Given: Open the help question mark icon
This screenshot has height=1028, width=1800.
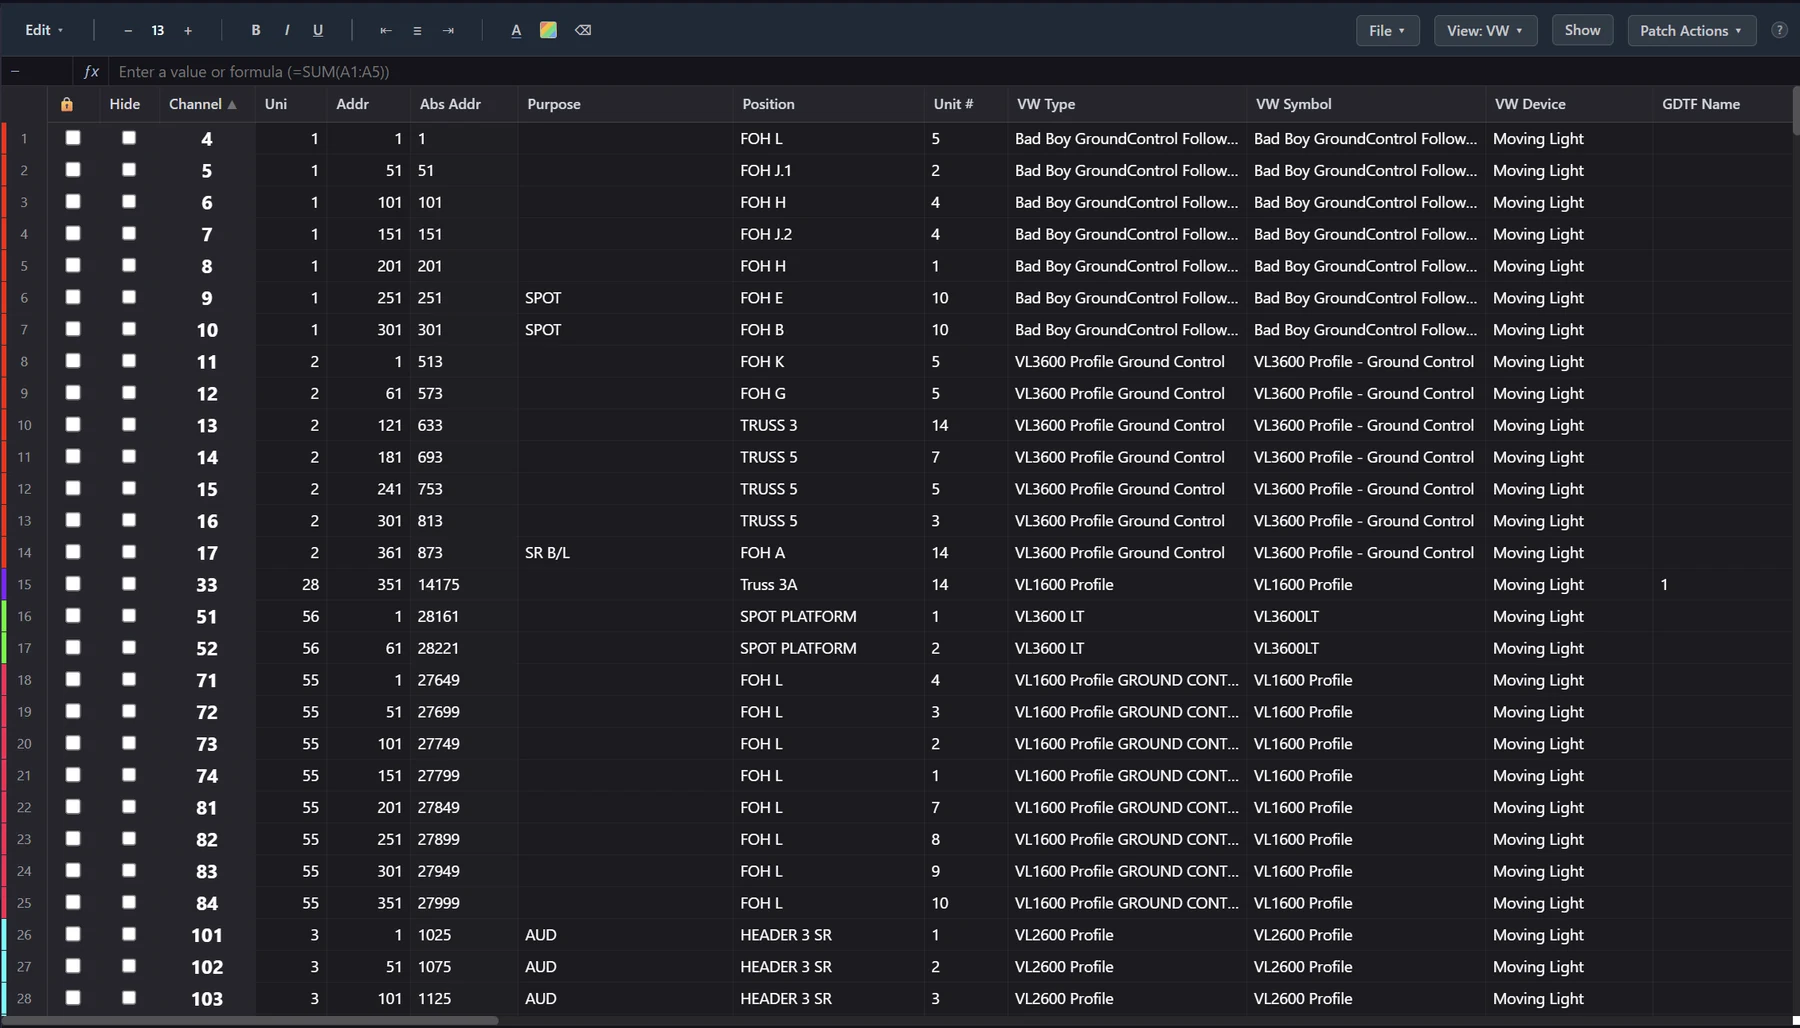Looking at the screenshot, I should click(x=1779, y=30).
